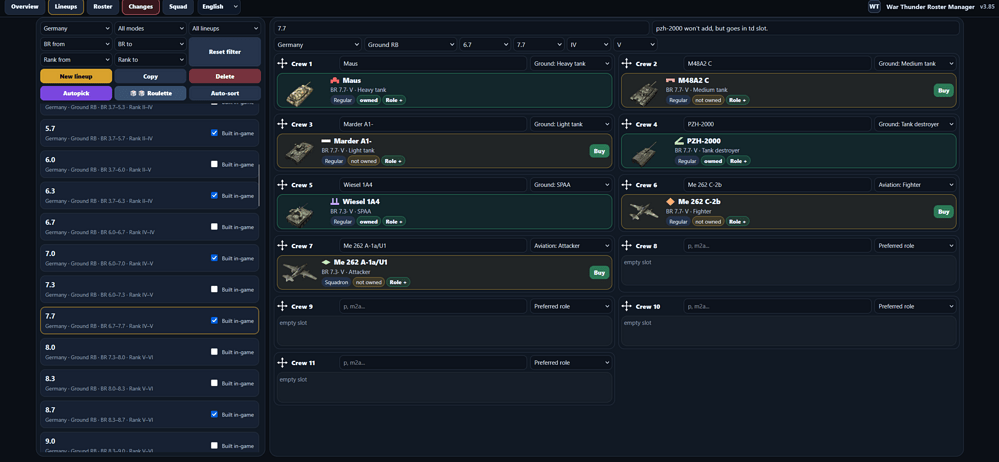Click the lineup list scrollbar
This screenshot has height=462, width=999.
[x=259, y=184]
